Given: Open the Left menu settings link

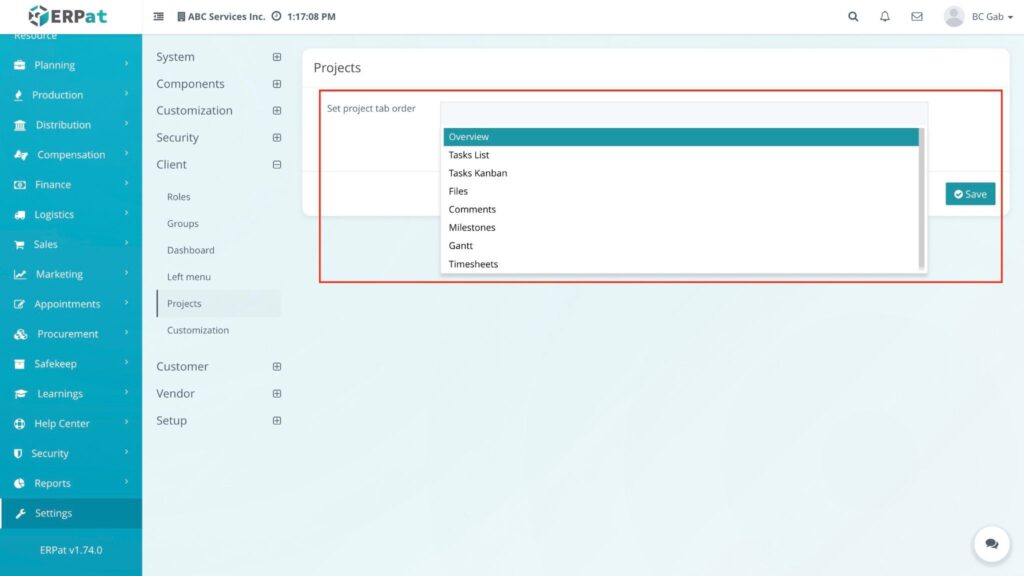Looking at the screenshot, I should (189, 277).
